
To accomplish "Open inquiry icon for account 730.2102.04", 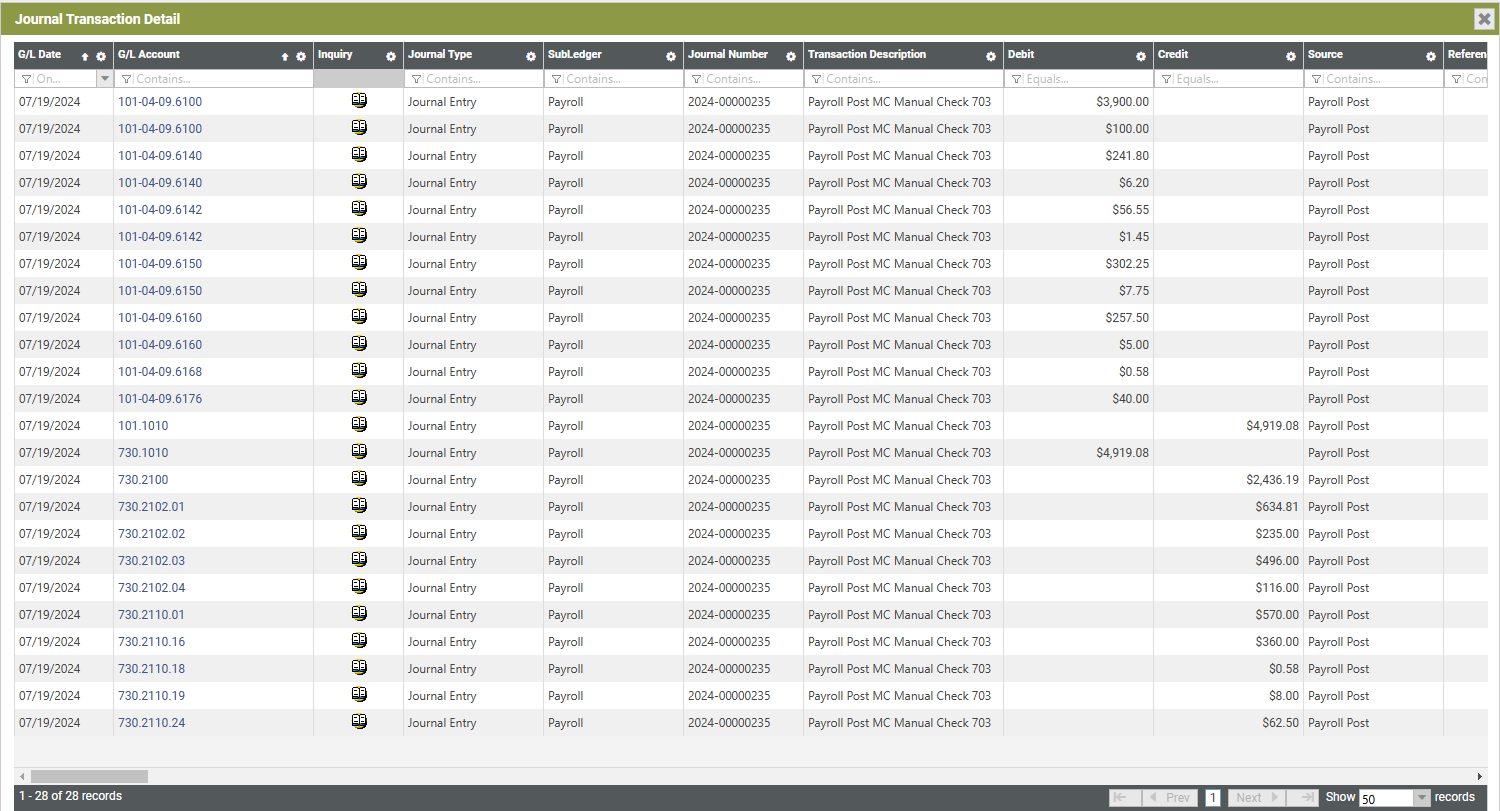I will tap(359, 586).
